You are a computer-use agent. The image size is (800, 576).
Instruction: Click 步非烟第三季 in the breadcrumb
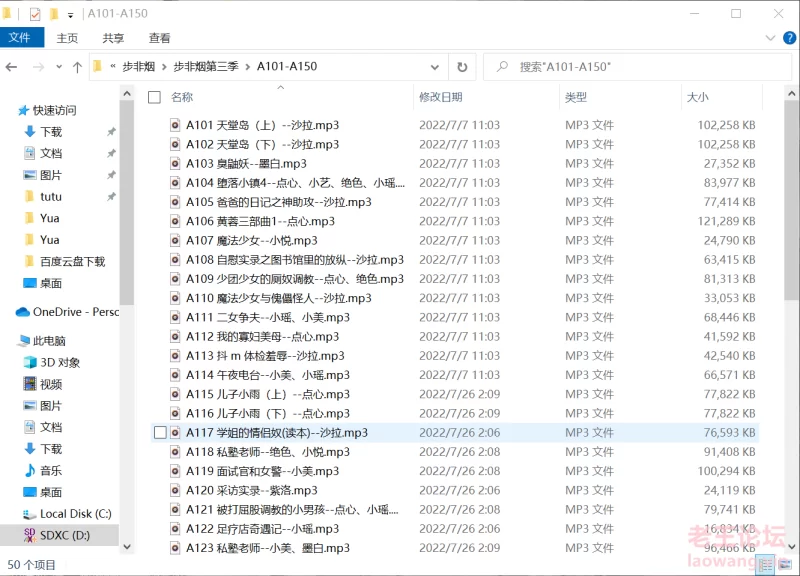[x=206, y=67]
